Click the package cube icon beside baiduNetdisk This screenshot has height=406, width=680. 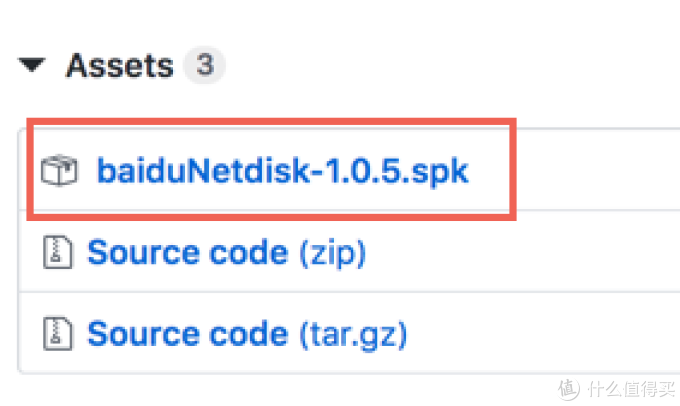(x=59, y=170)
